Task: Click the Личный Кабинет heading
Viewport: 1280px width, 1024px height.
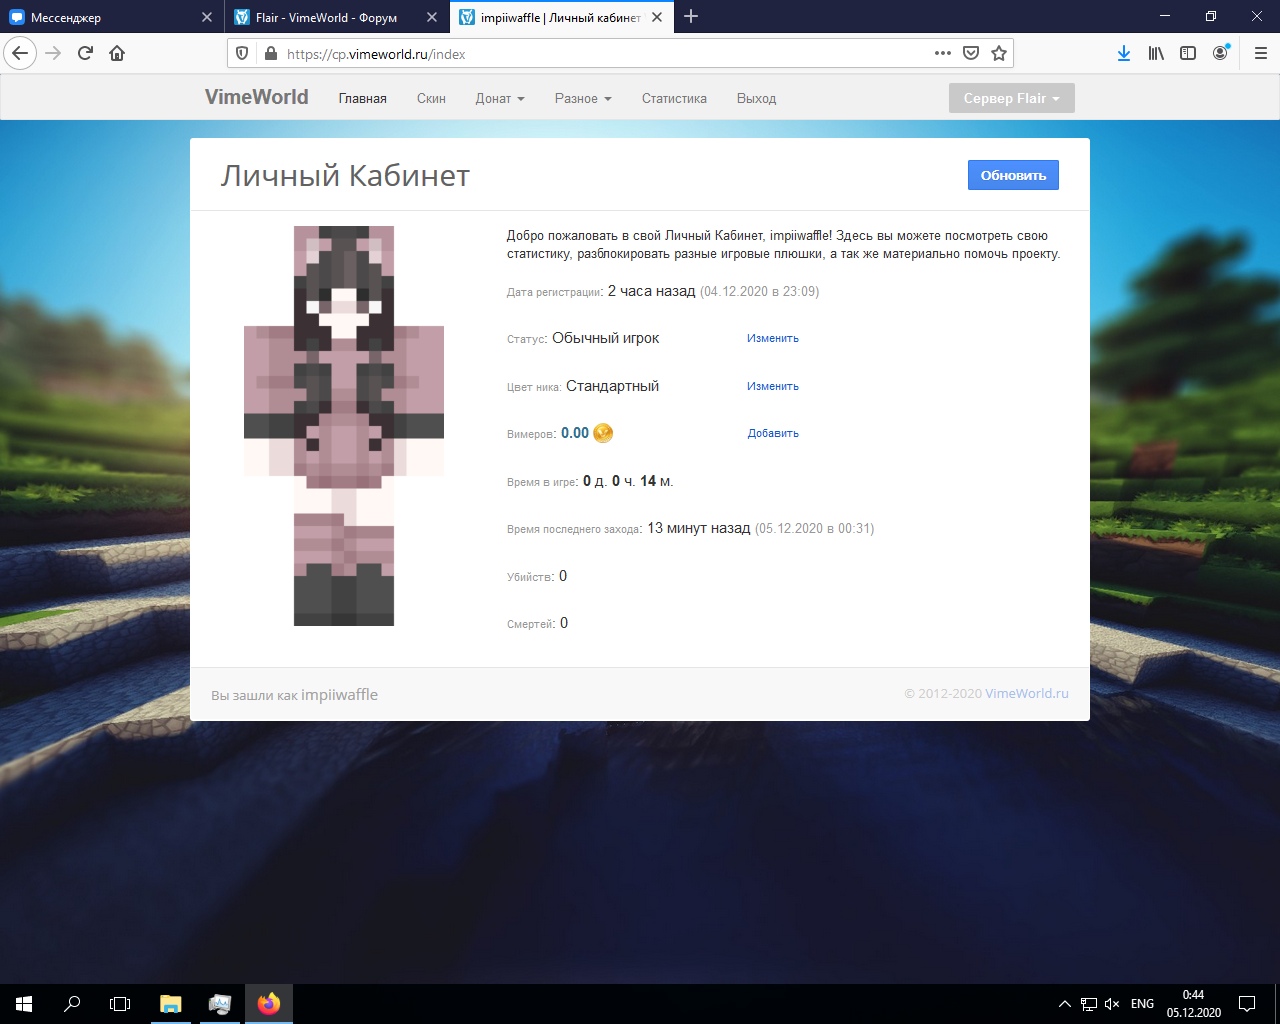Action: point(345,175)
